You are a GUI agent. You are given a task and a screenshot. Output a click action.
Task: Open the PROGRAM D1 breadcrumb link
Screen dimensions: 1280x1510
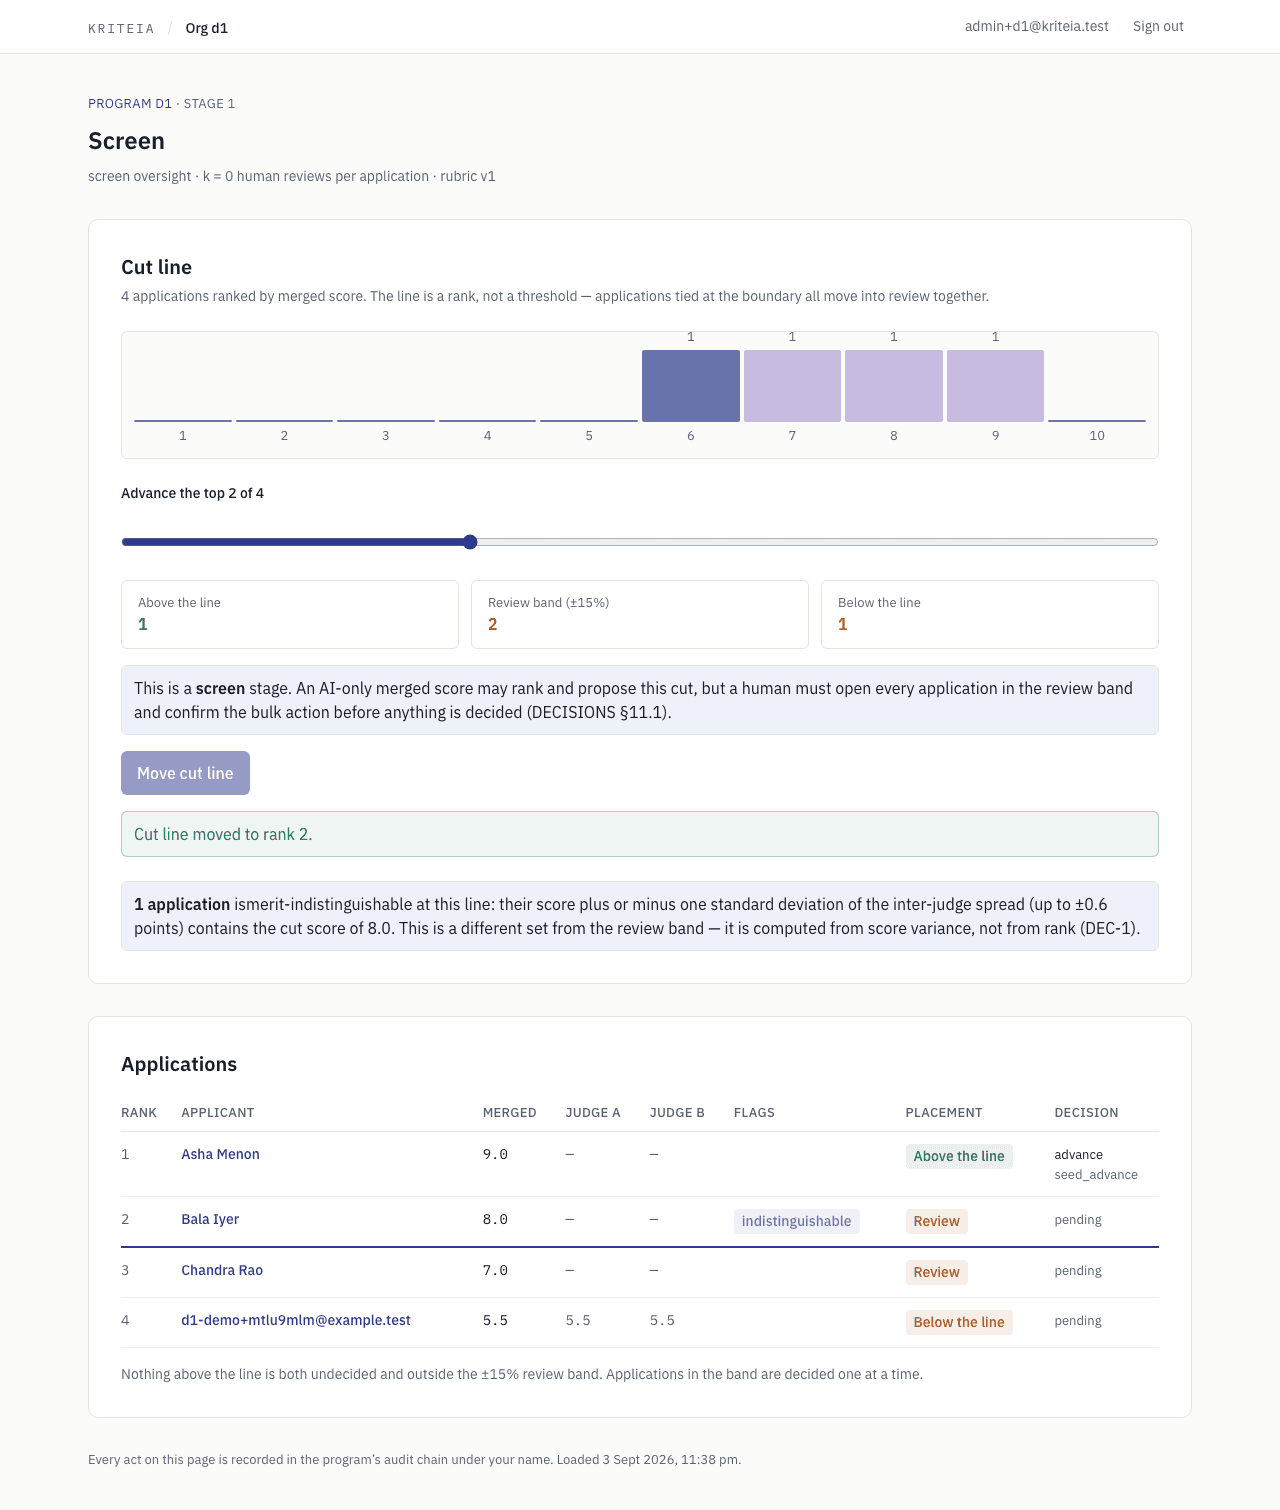(130, 103)
